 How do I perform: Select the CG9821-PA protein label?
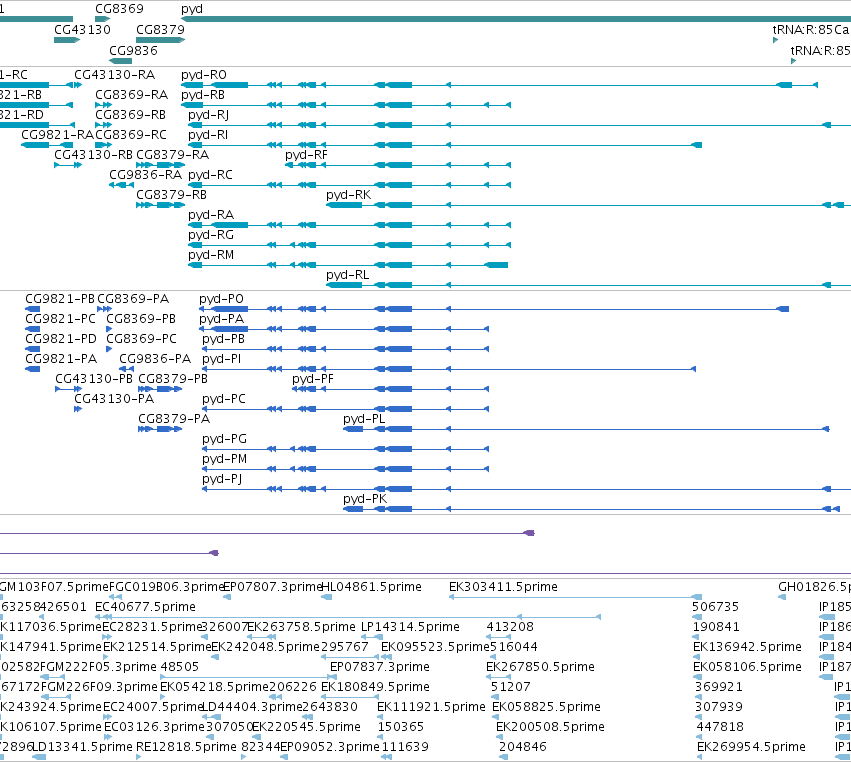61,359
